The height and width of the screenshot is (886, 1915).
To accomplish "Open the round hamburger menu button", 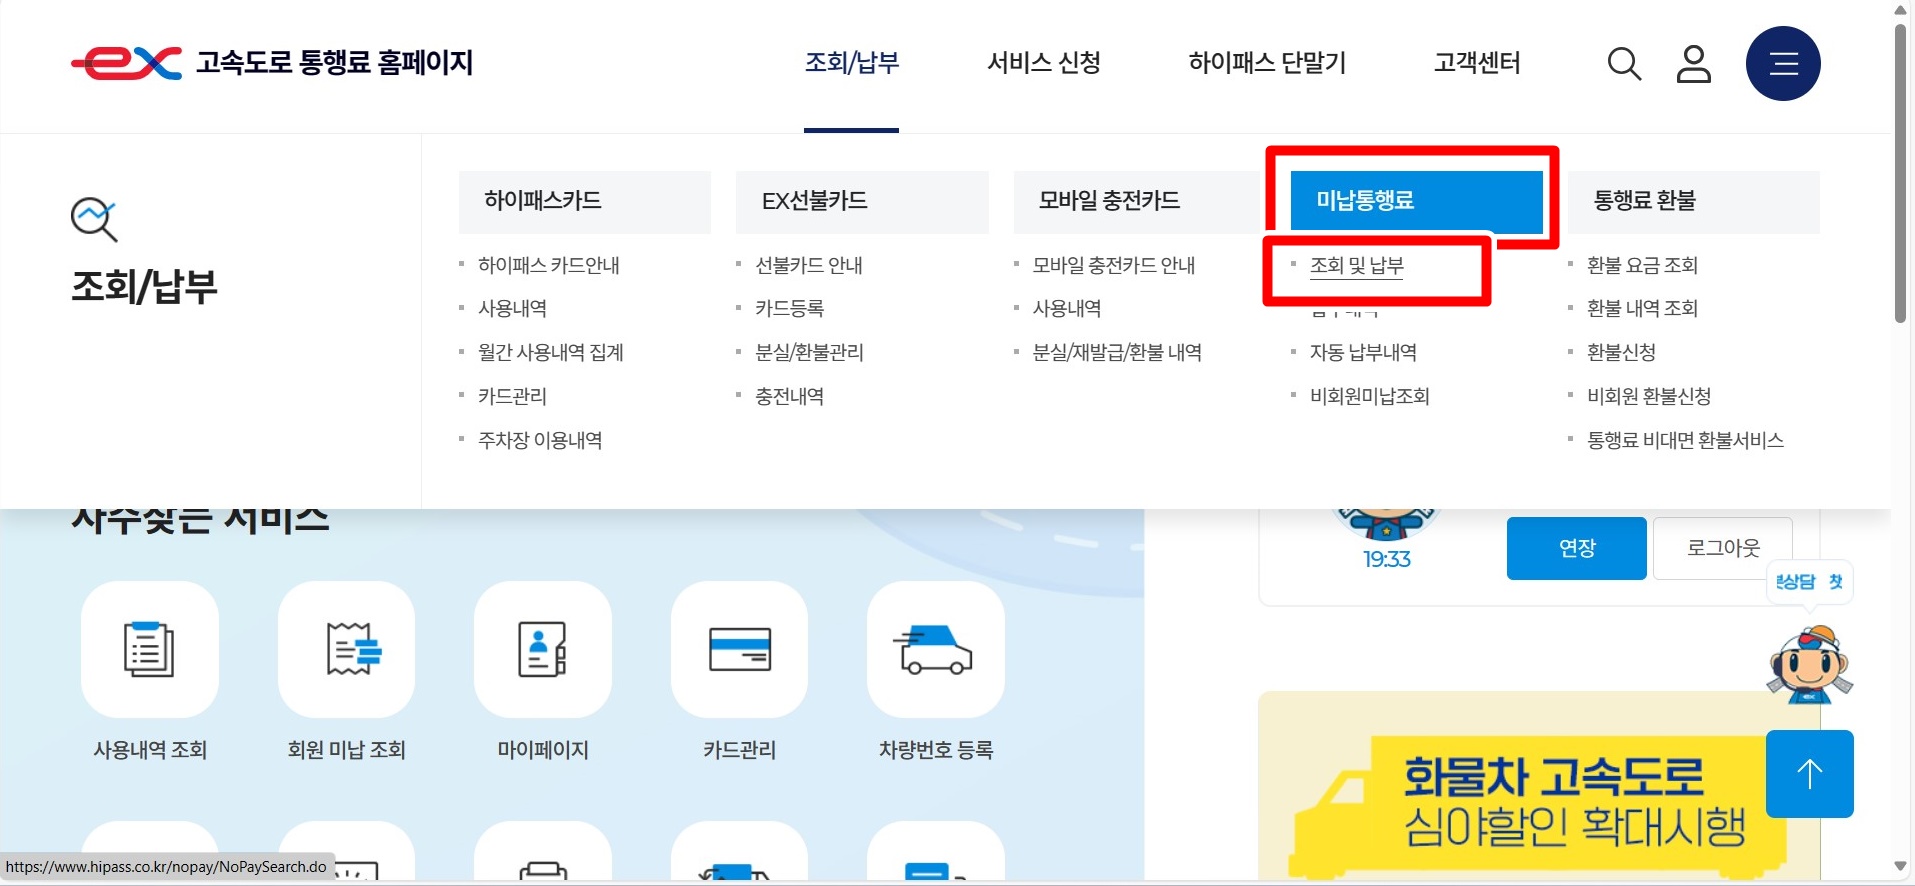I will coord(1783,64).
